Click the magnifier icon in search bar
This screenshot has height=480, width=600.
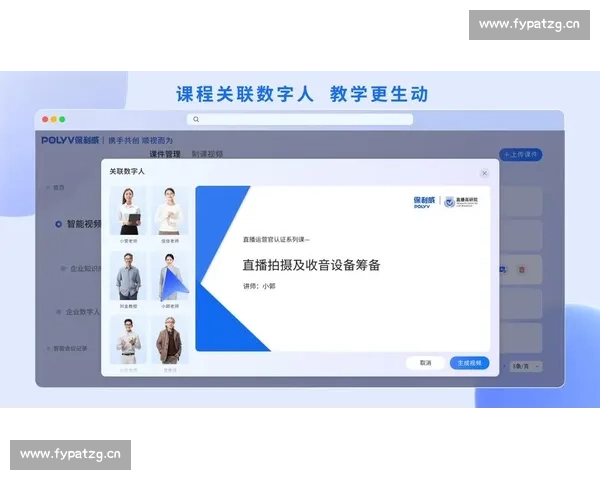click(196, 119)
